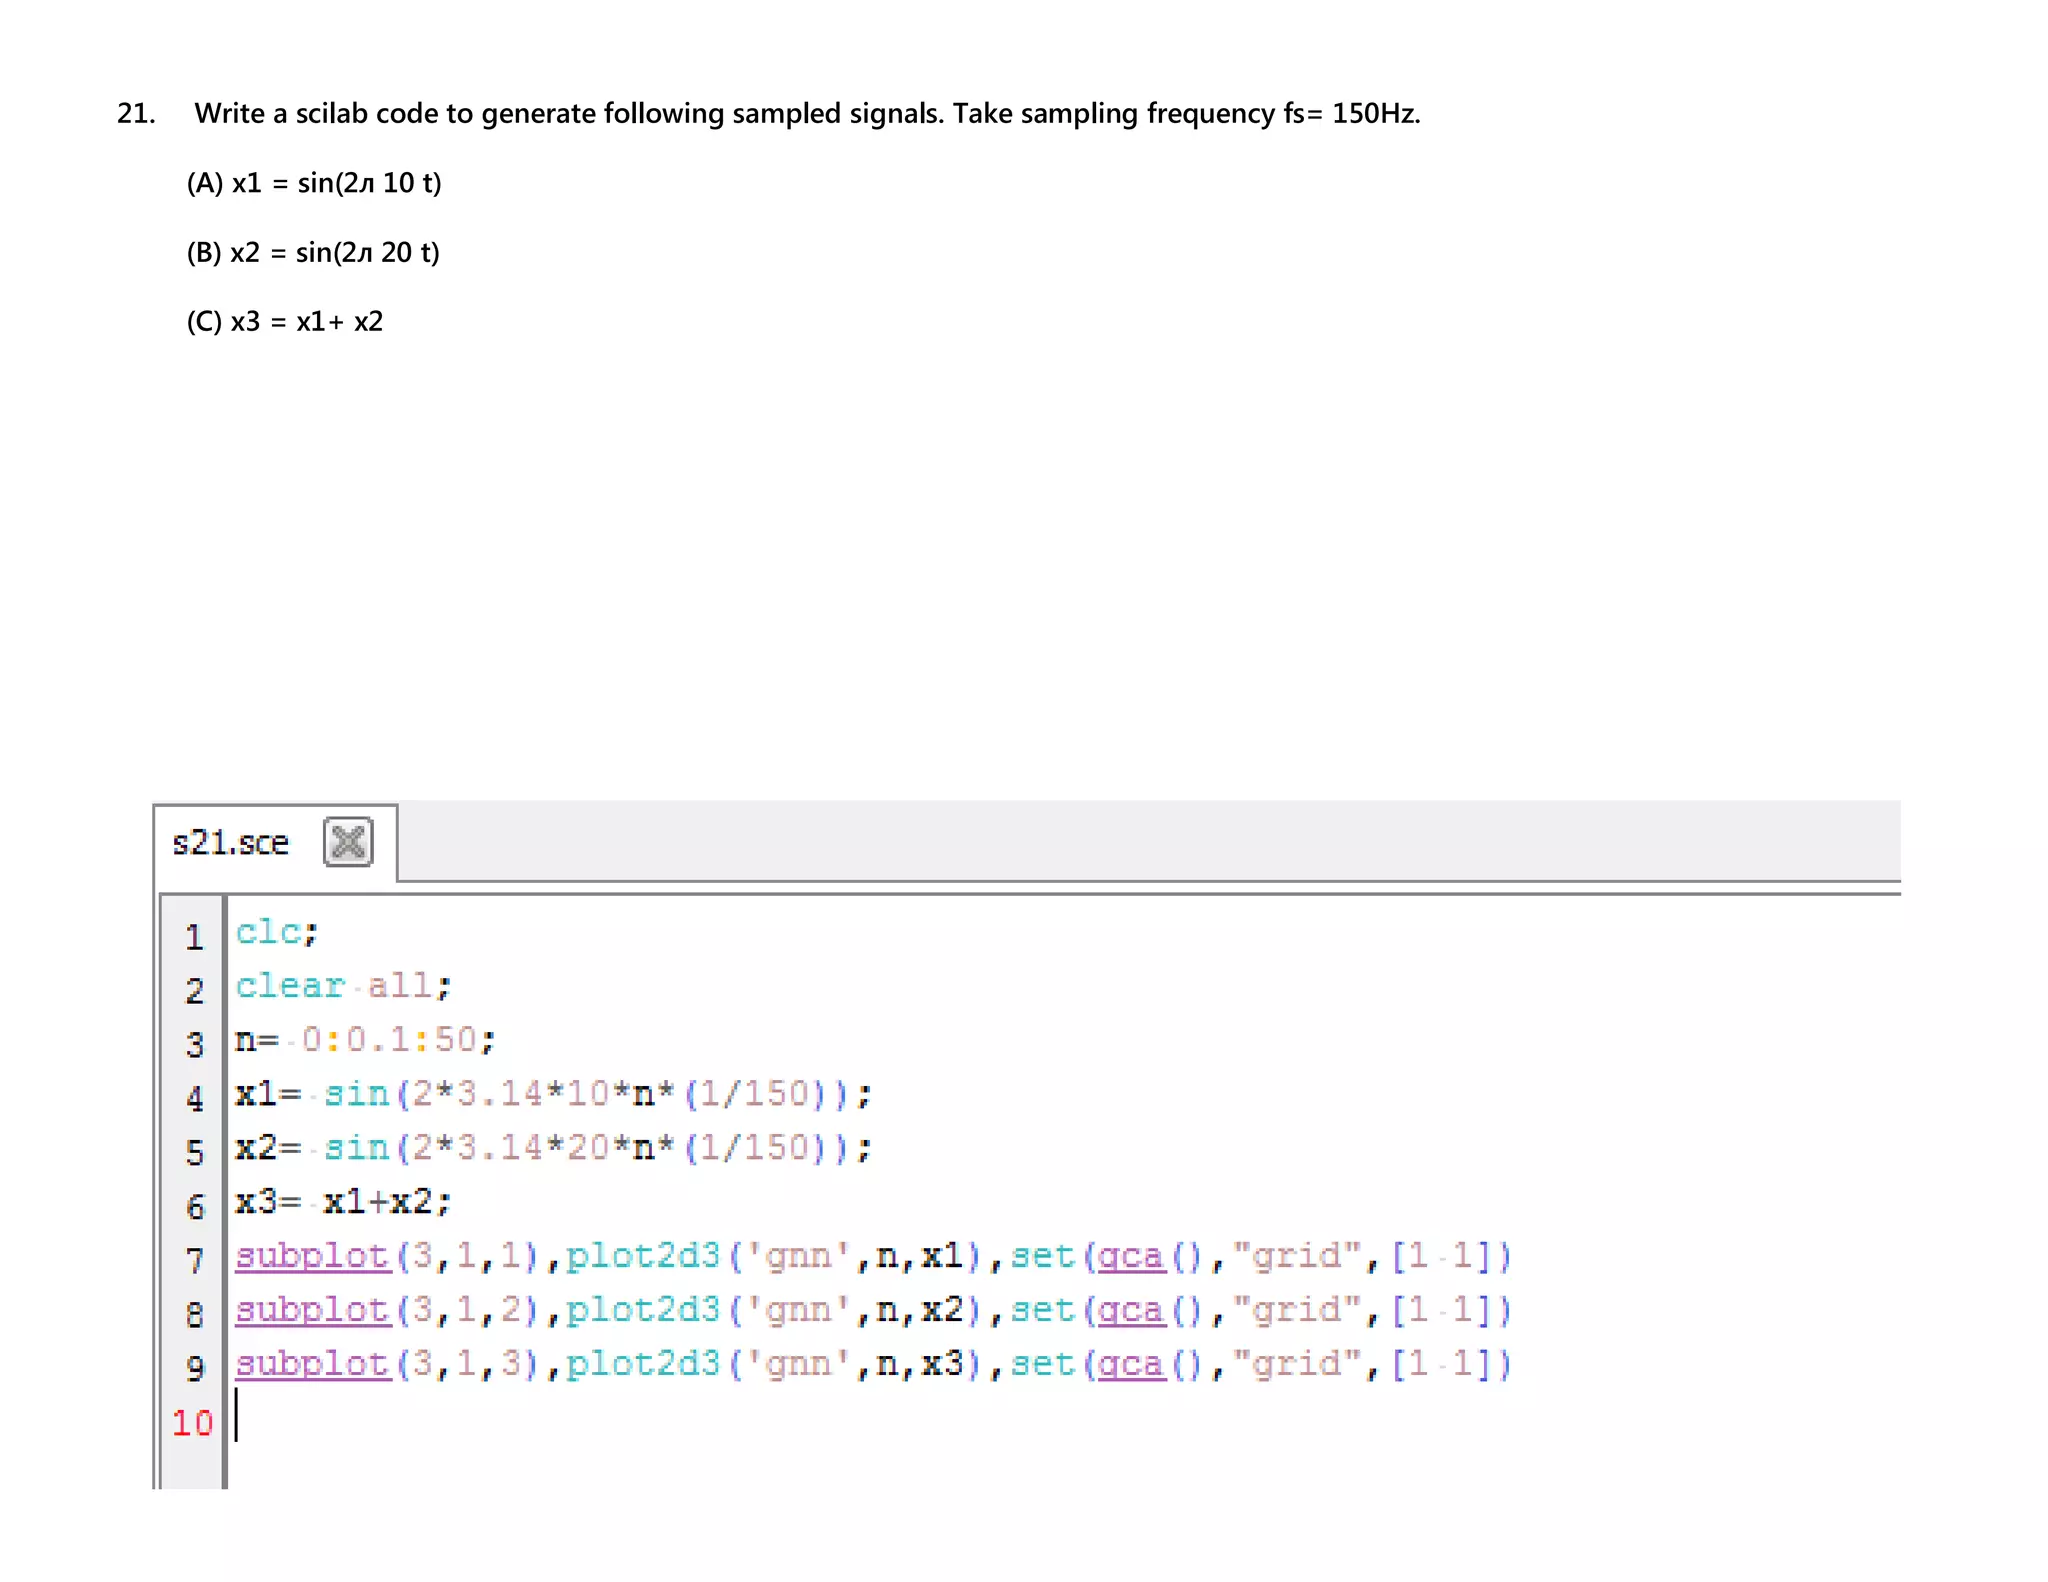Click the x1= sin(...) code line
The height and width of the screenshot is (1582, 2048).
click(553, 1094)
